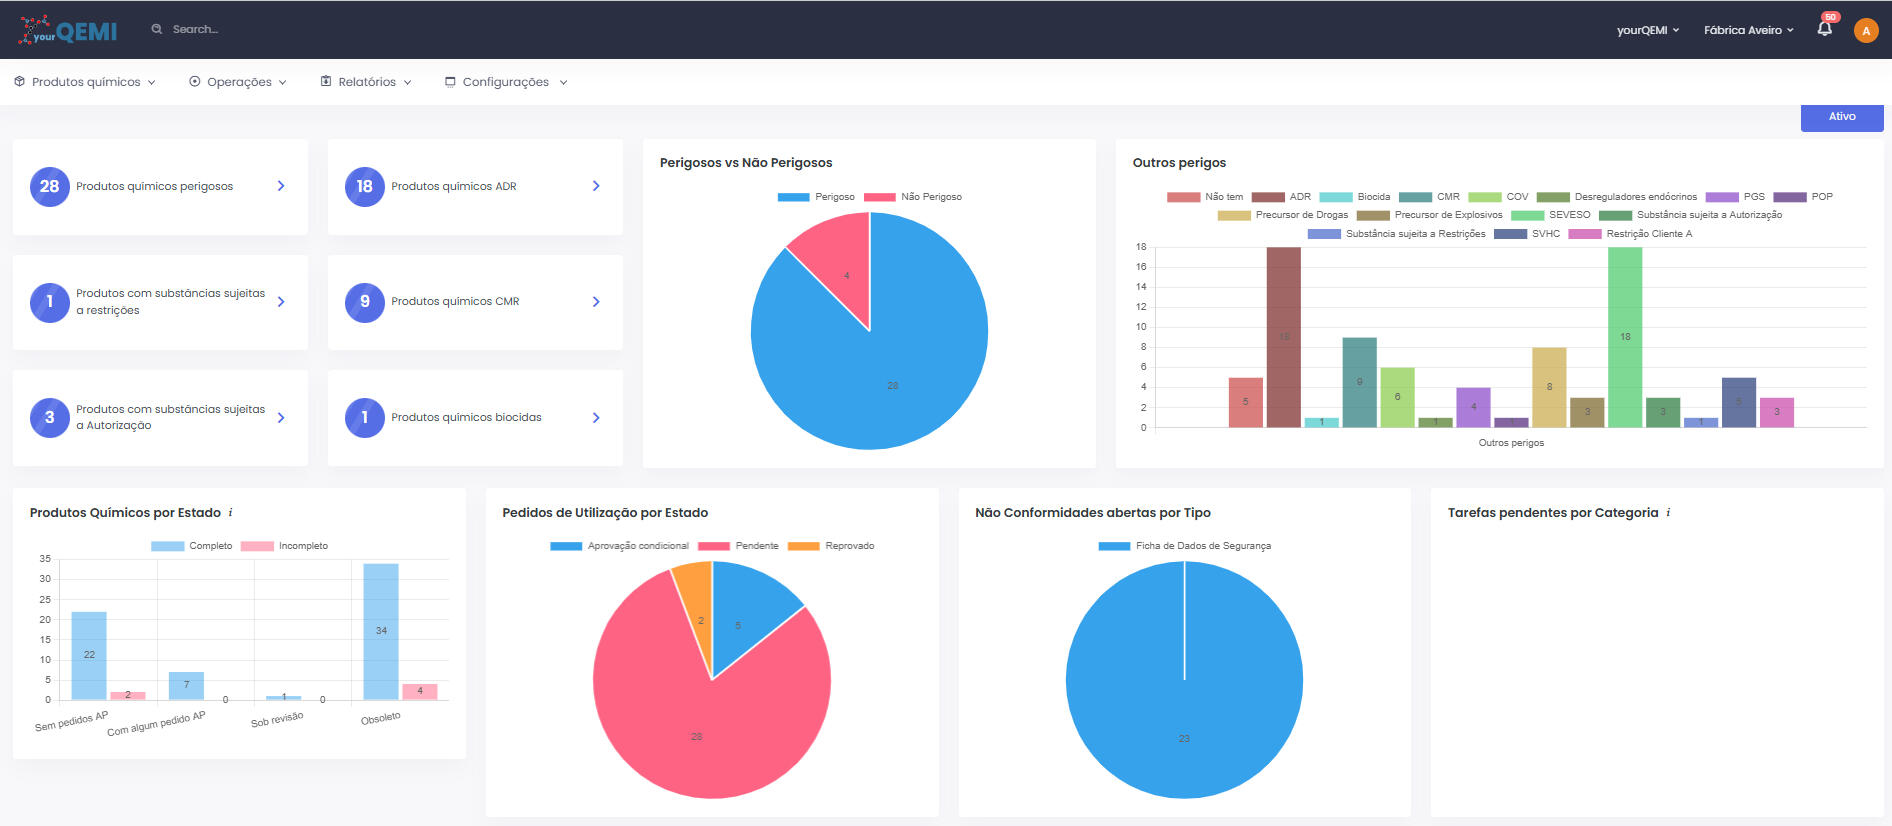
Task: Click info icon beside Produtos Químicos por Estado
Action: [230, 513]
